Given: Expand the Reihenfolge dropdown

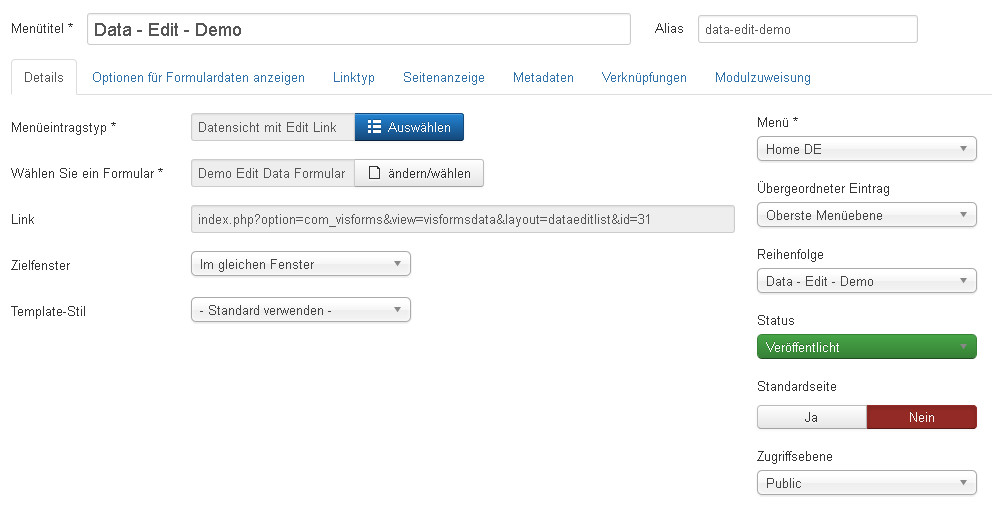Looking at the screenshot, I should [x=866, y=281].
